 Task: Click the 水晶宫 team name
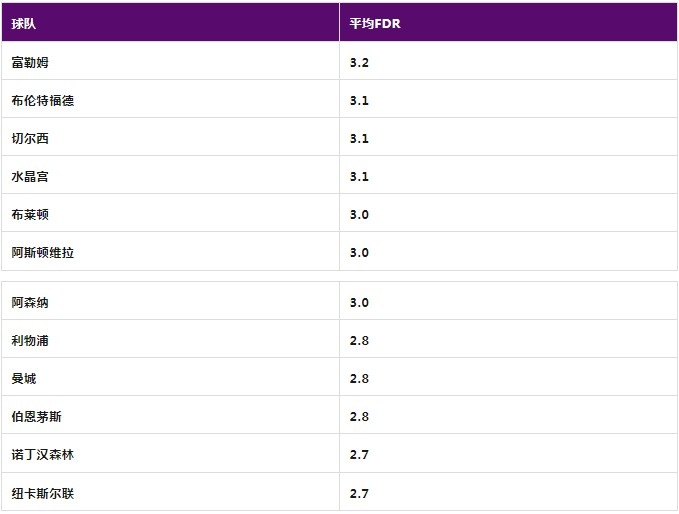30,176
